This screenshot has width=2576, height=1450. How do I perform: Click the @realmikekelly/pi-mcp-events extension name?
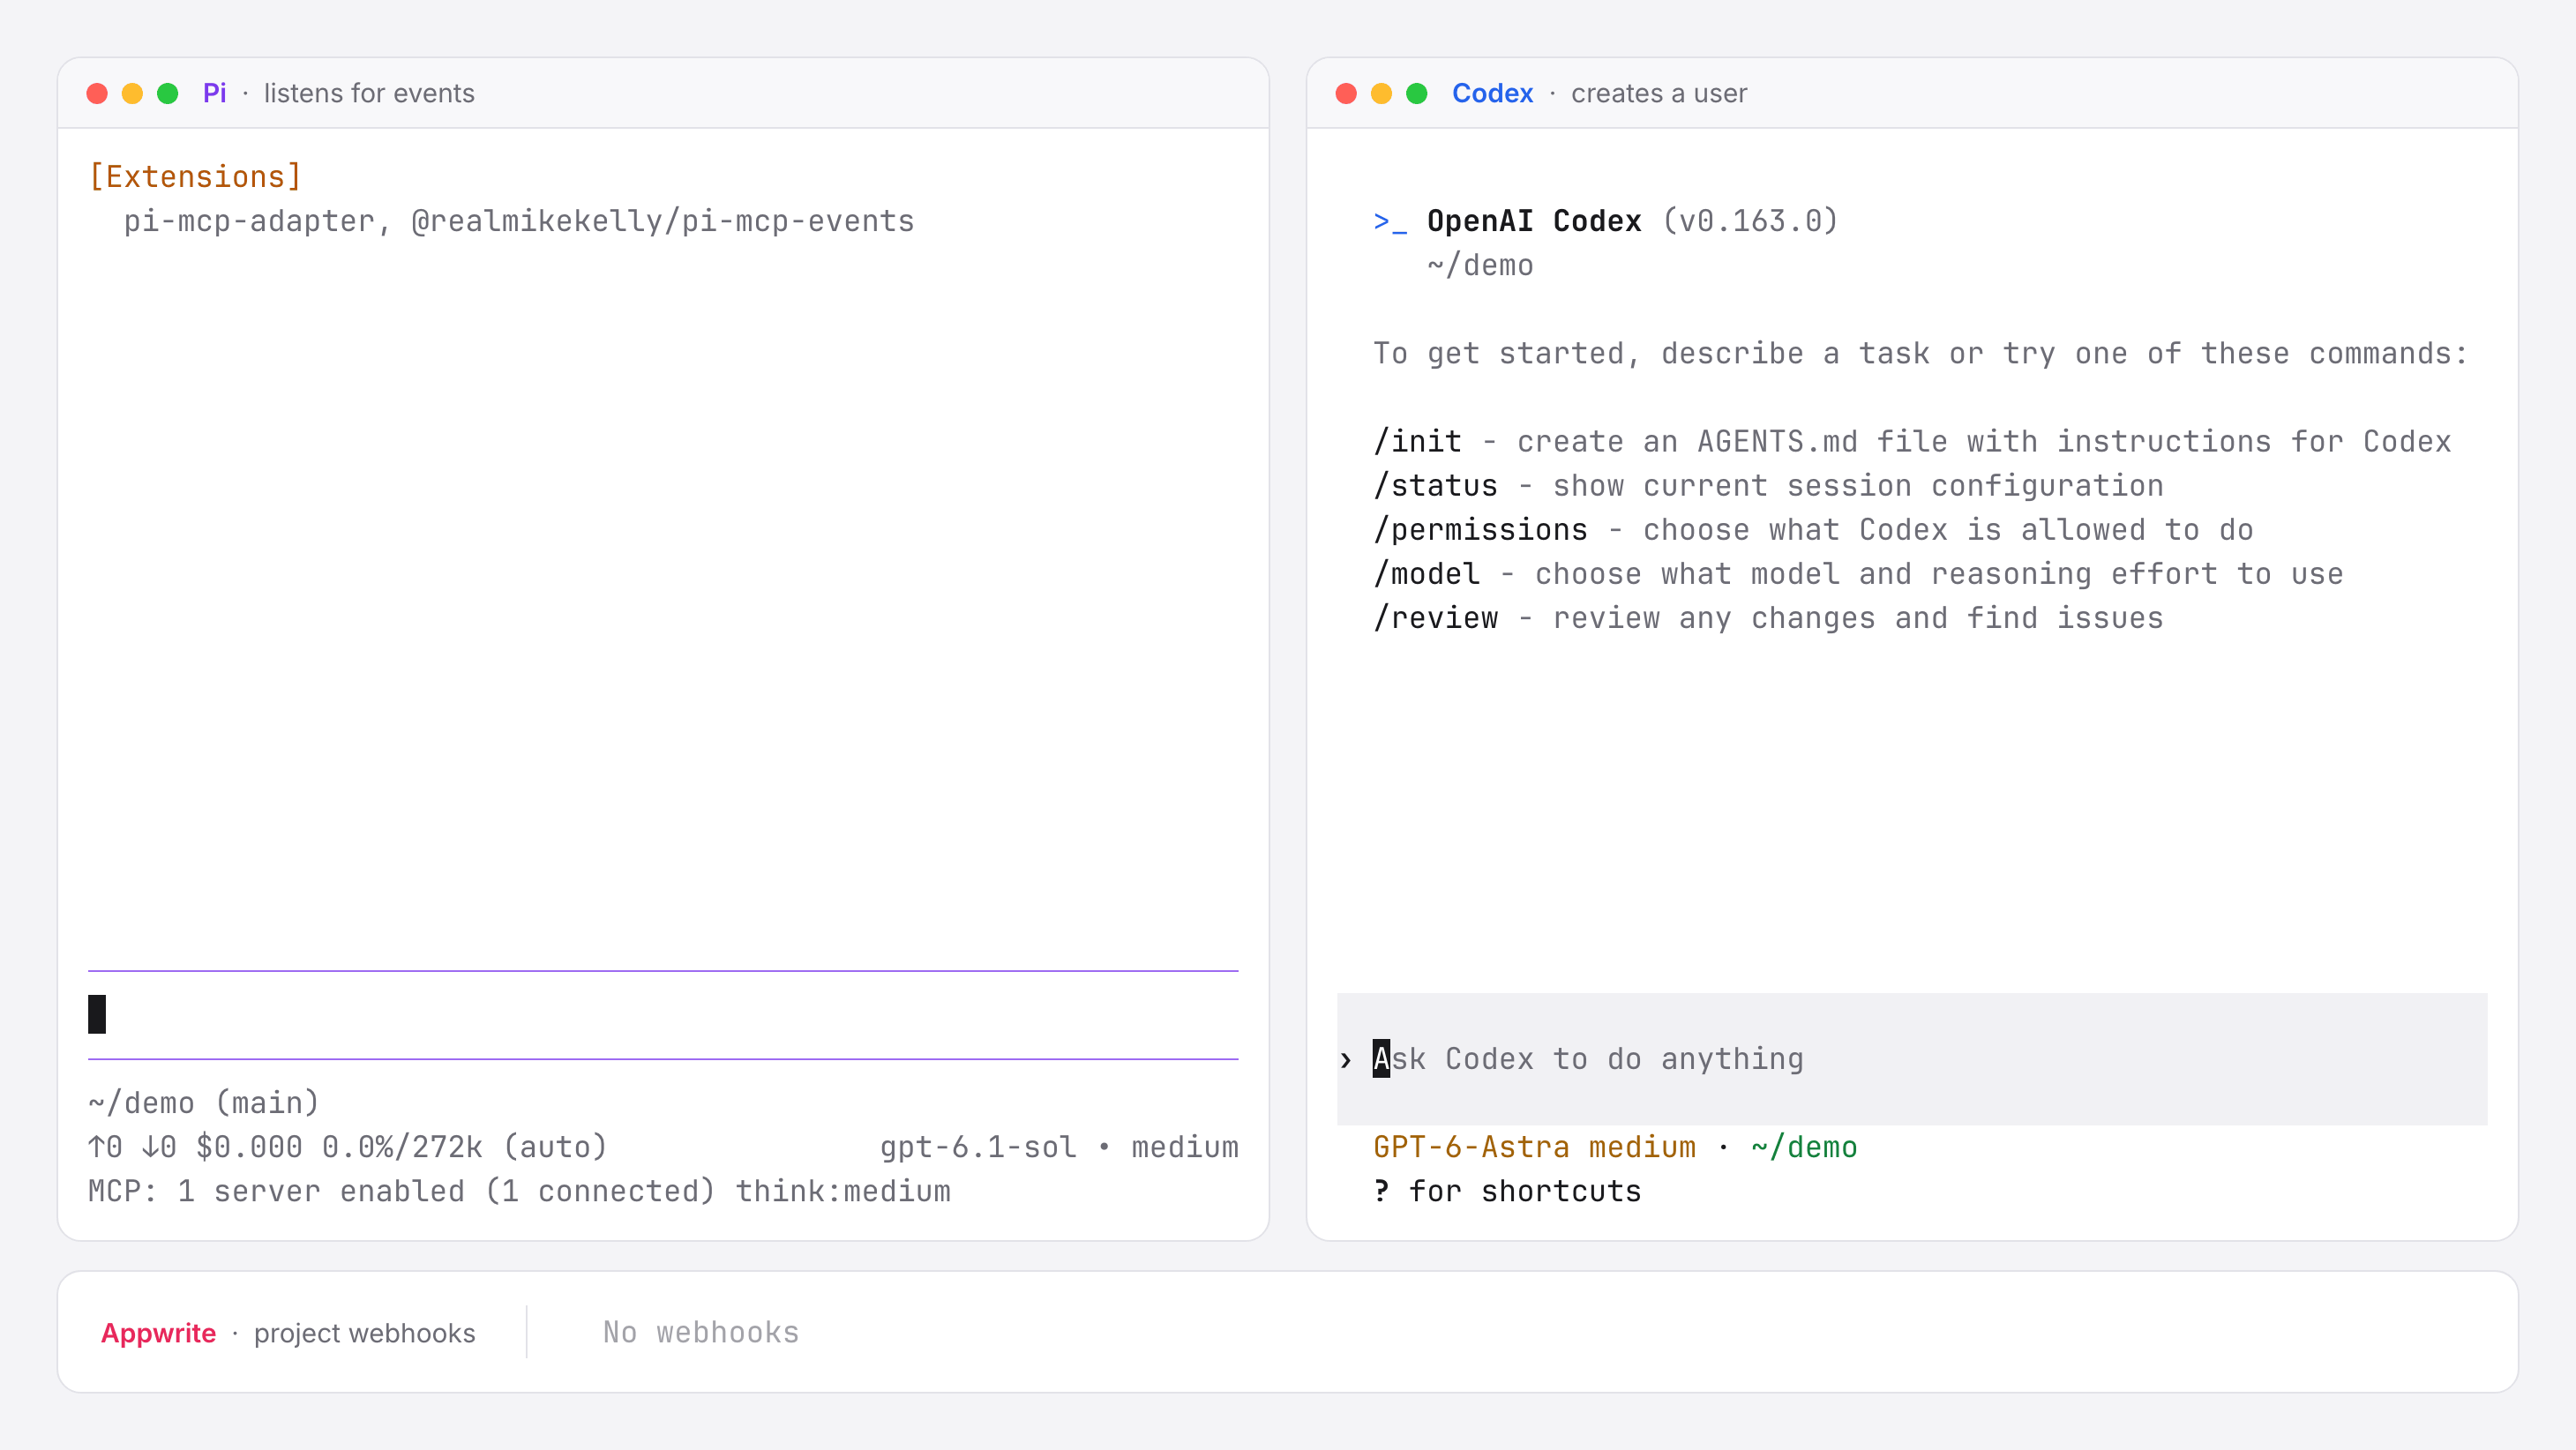[663, 221]
